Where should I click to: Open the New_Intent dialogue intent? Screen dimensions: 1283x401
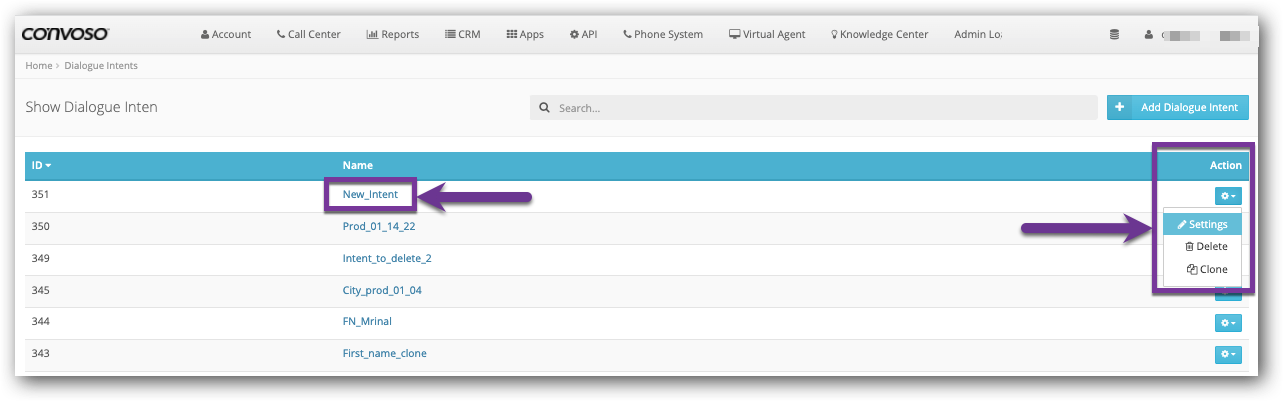370,194
